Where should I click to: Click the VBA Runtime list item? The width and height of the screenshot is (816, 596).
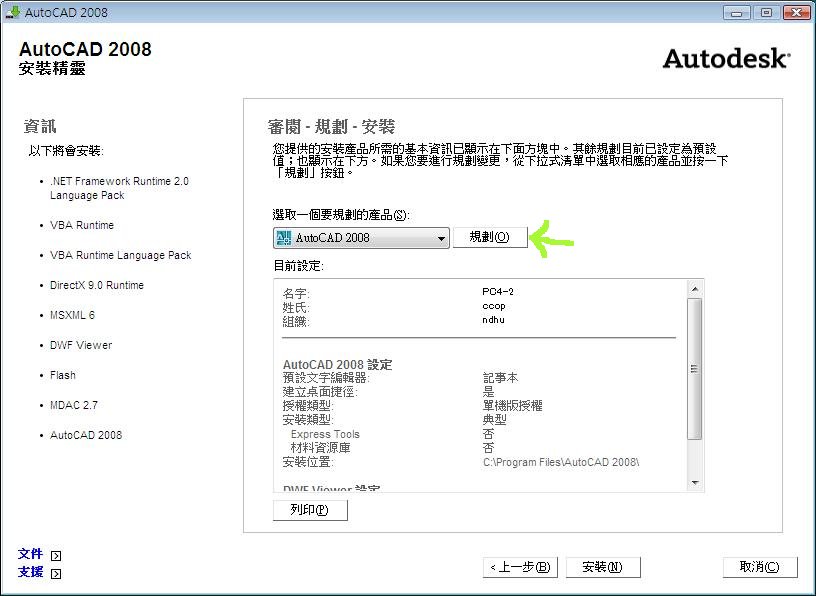pos(82,225)
